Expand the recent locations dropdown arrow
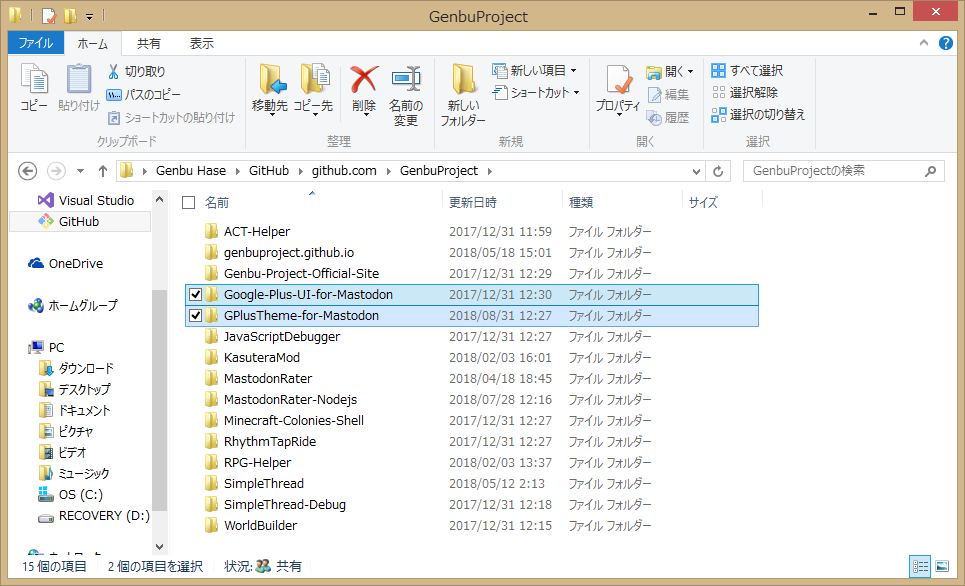Screen dimensions: 965x586 [80, 171]
